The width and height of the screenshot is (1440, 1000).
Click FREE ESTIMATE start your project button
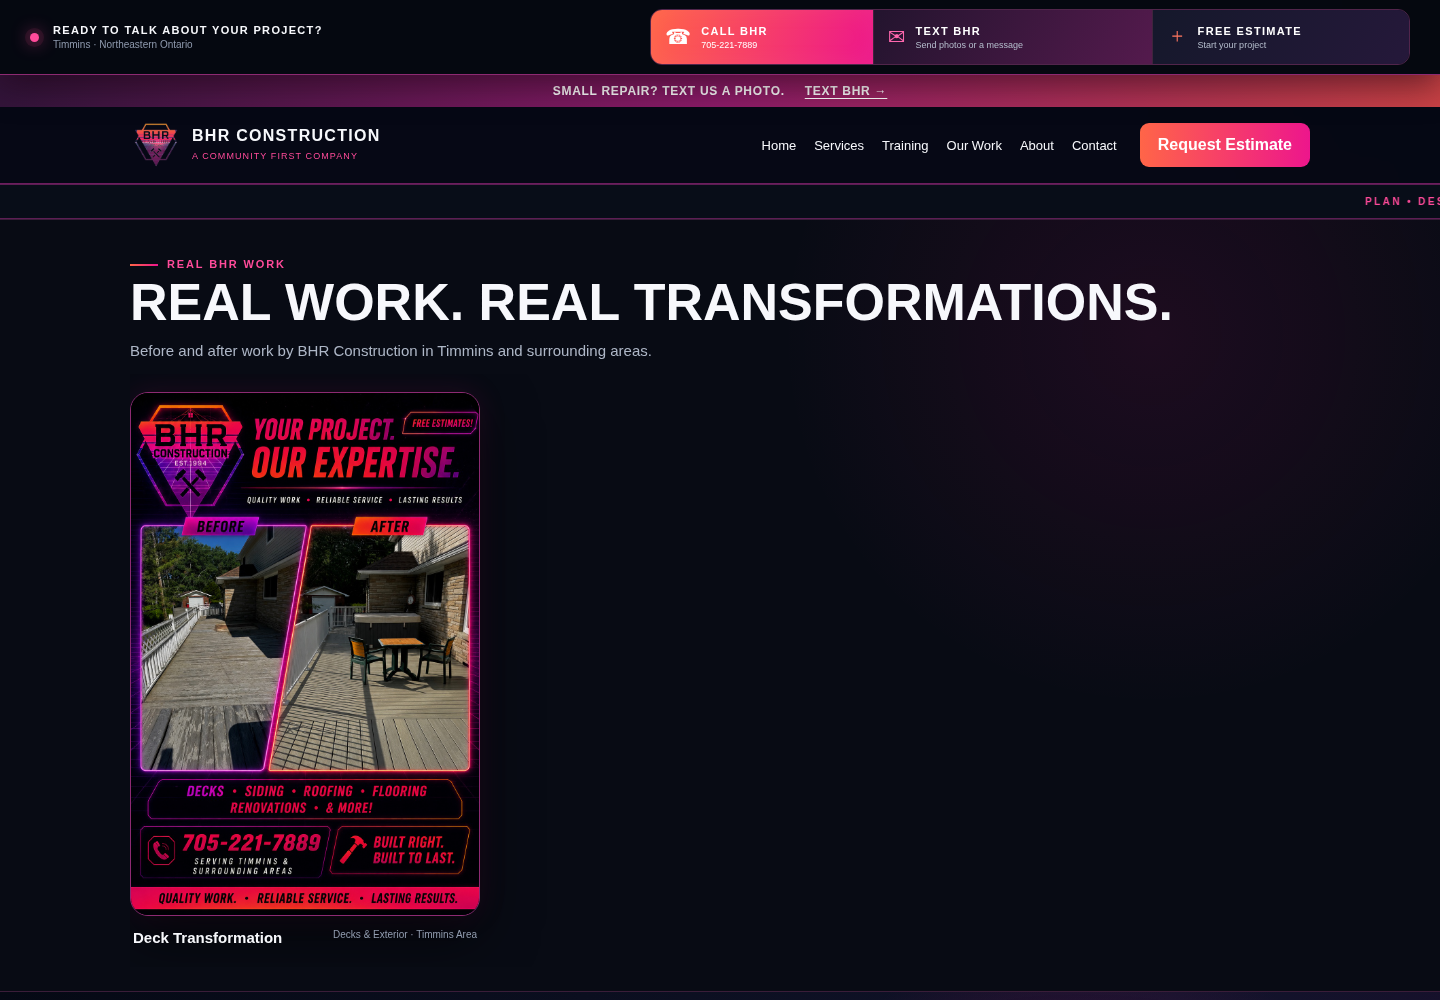pos(1281,37)
